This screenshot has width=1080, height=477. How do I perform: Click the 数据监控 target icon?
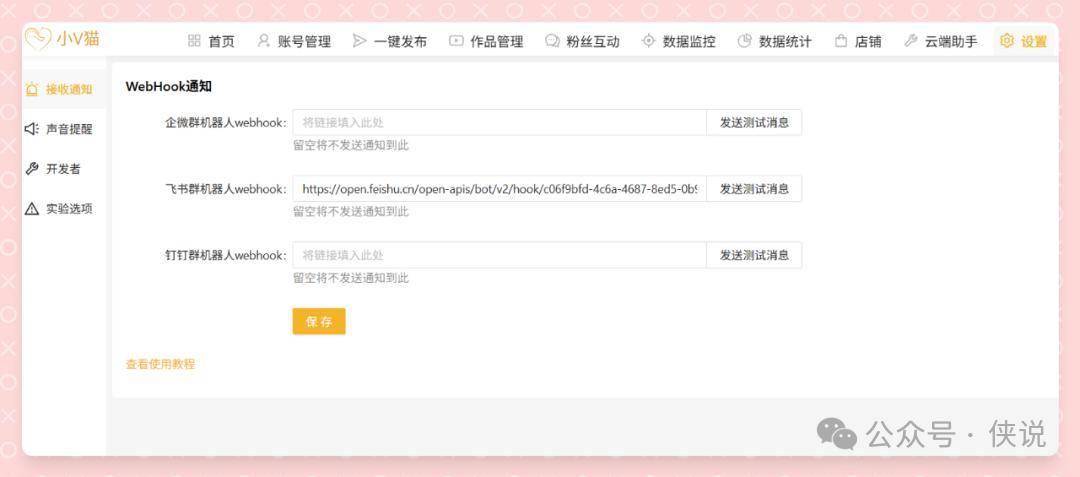coord(648,41)
